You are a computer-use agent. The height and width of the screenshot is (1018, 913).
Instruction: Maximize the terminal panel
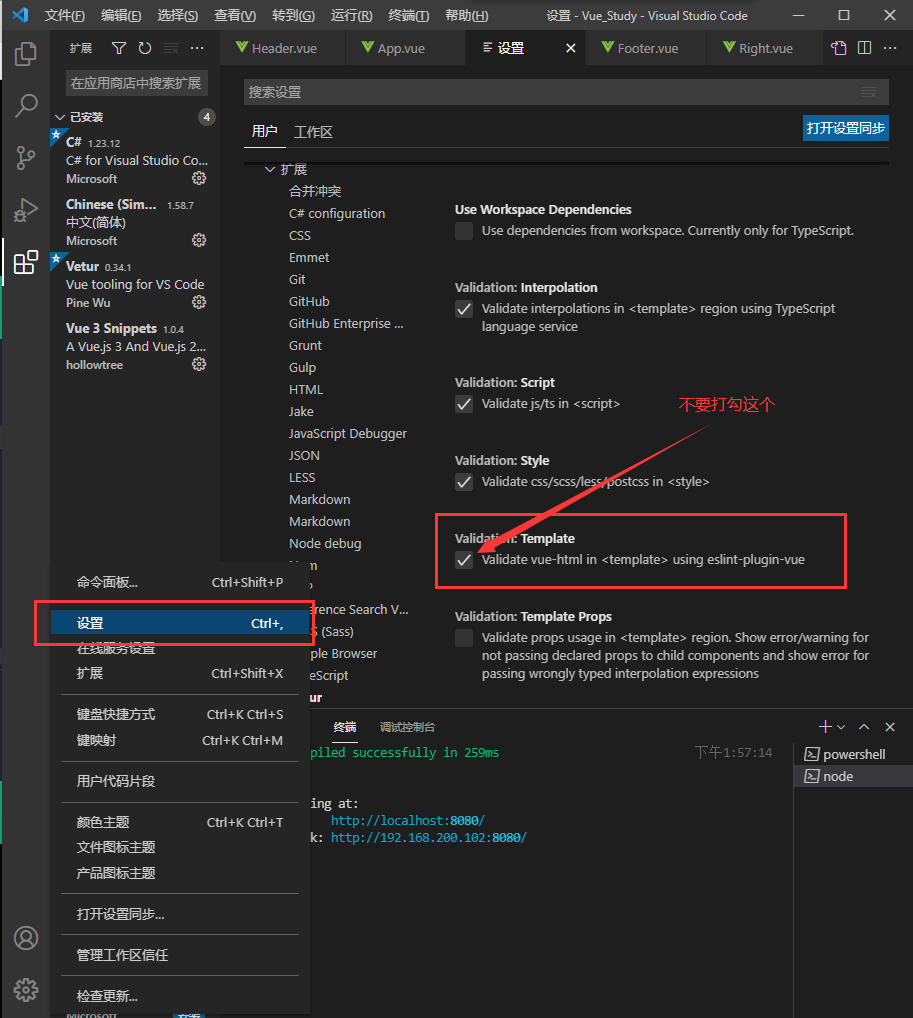pos(864,727)
